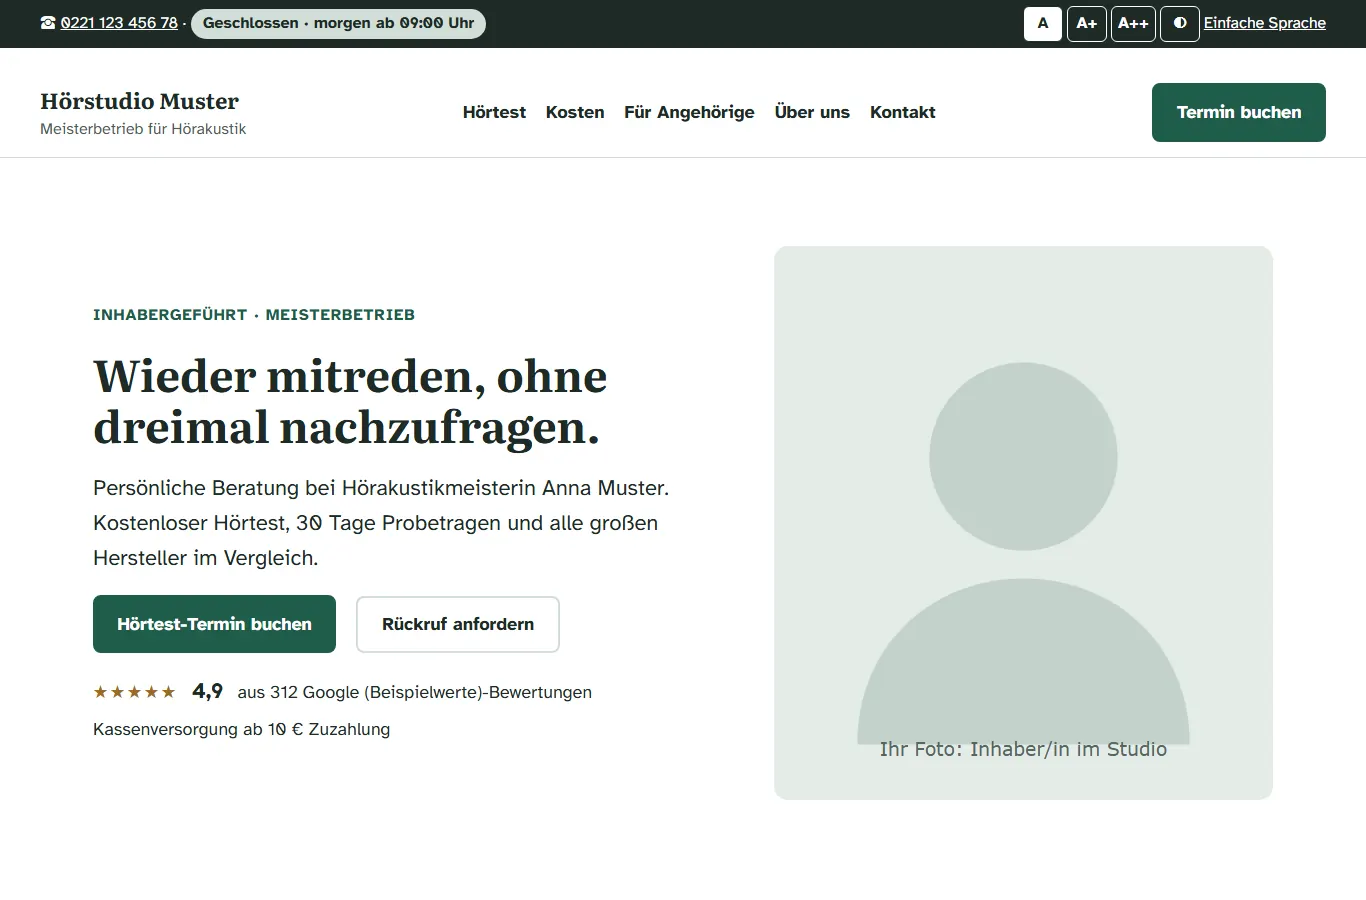
Task: Go to the Kontakt section
Action: click(903, 112)
